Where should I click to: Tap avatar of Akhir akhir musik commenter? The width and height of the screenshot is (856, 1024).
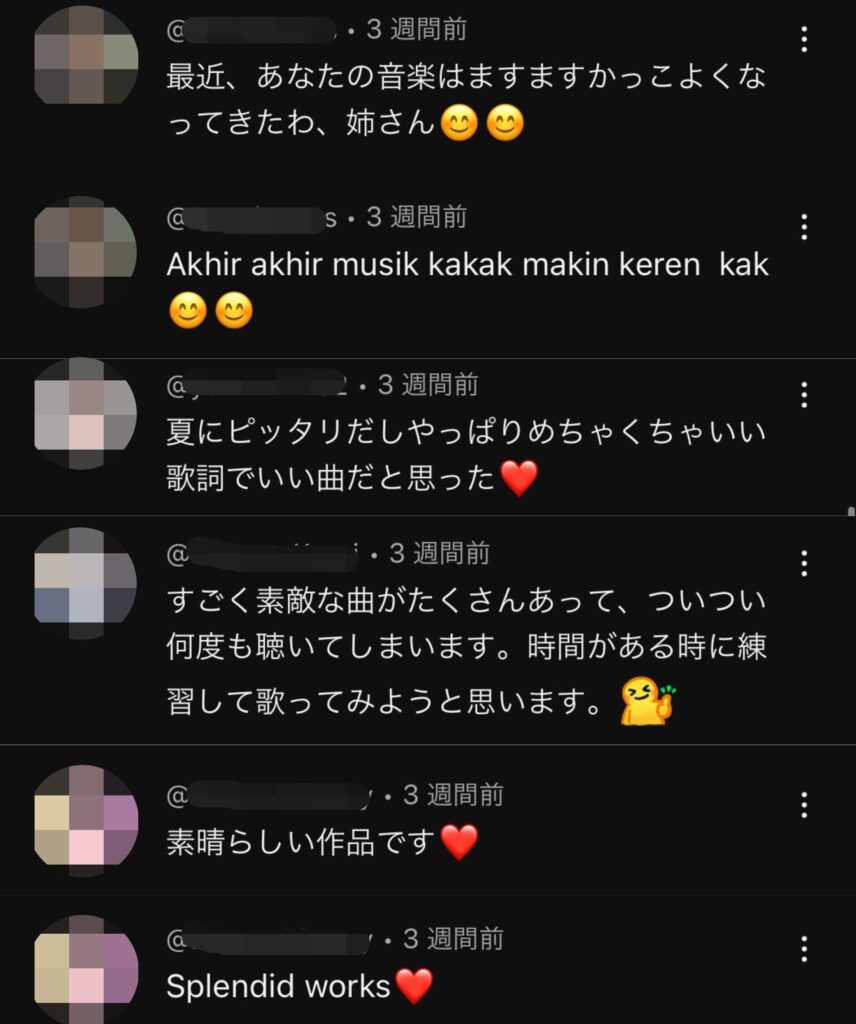click(x=86, y=251)
